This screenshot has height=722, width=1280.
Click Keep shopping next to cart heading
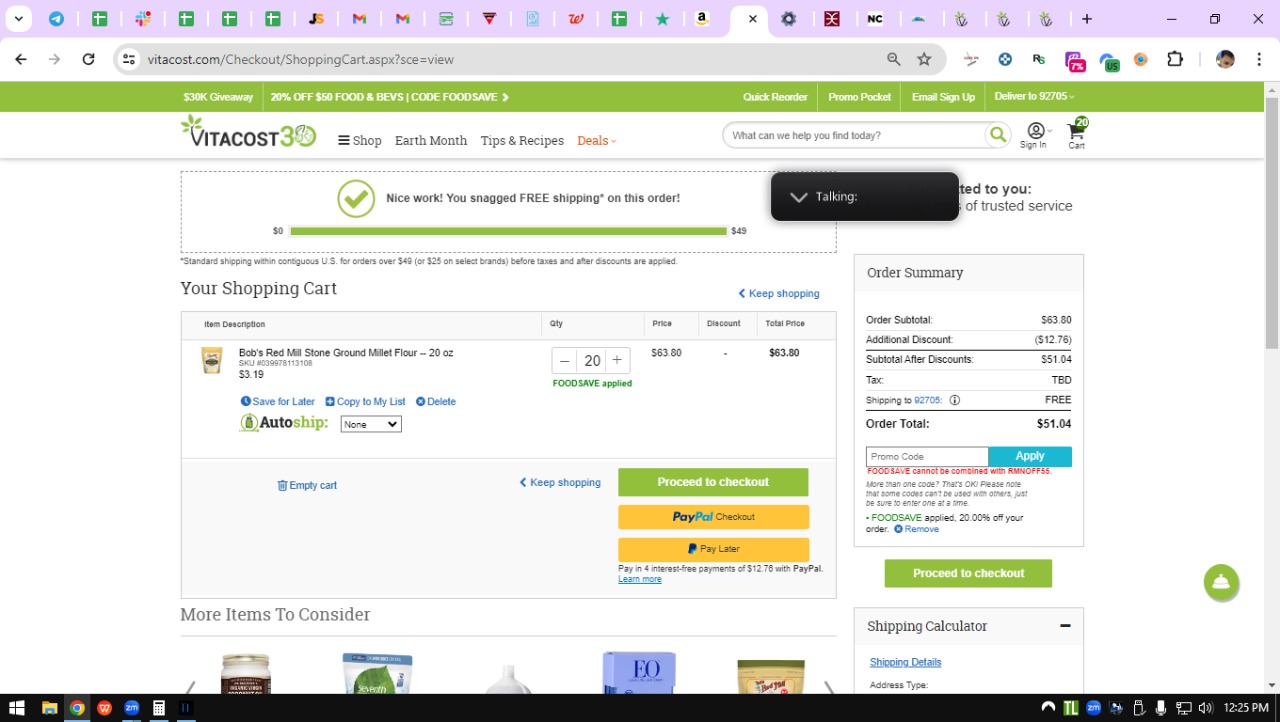point(779,294)
